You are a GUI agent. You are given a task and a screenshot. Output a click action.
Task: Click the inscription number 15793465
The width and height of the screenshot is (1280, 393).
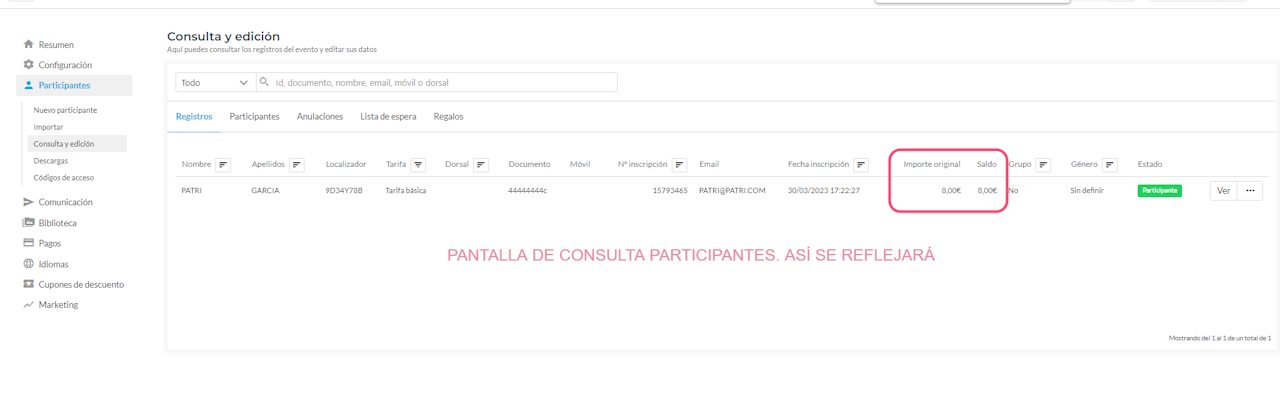click(x=670, y=191)
